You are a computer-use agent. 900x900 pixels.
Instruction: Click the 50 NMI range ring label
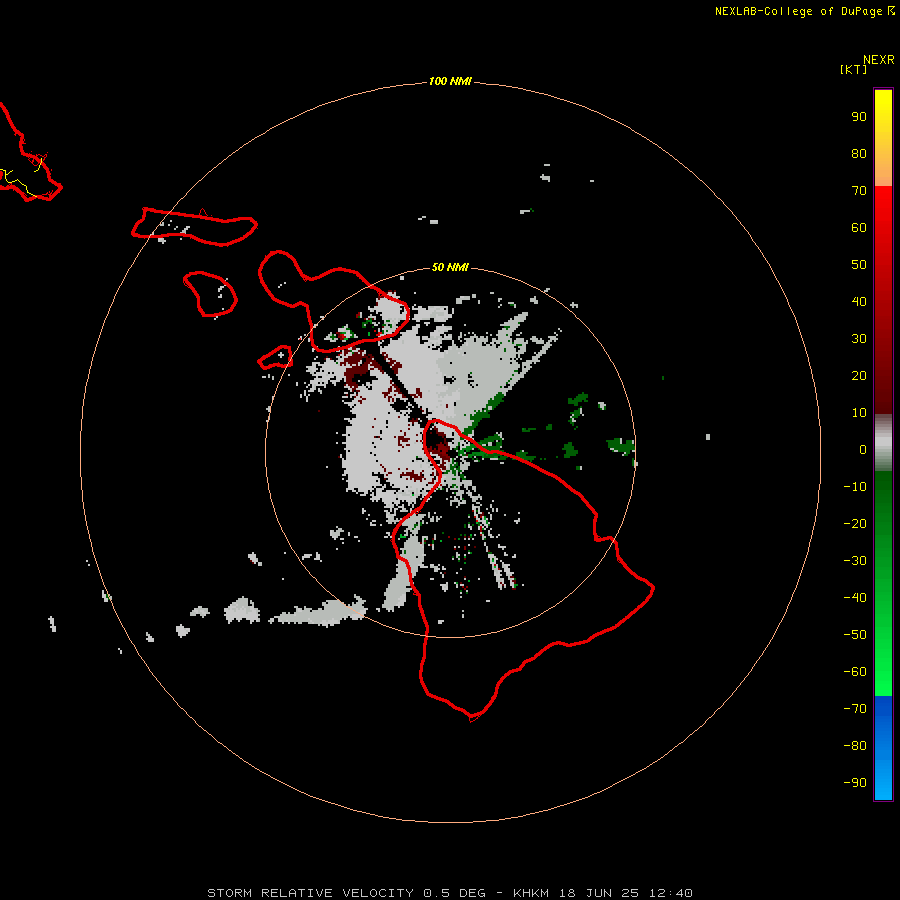pyautogui.click(x=450, y=267)
